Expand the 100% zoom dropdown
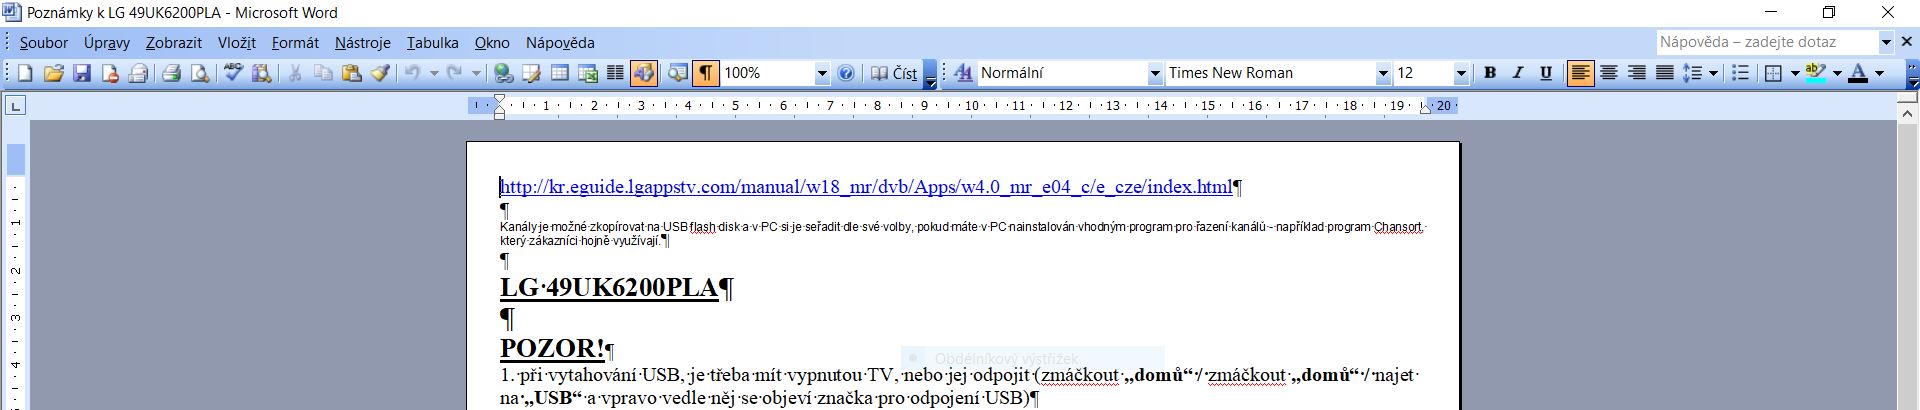 pos(822,73)
